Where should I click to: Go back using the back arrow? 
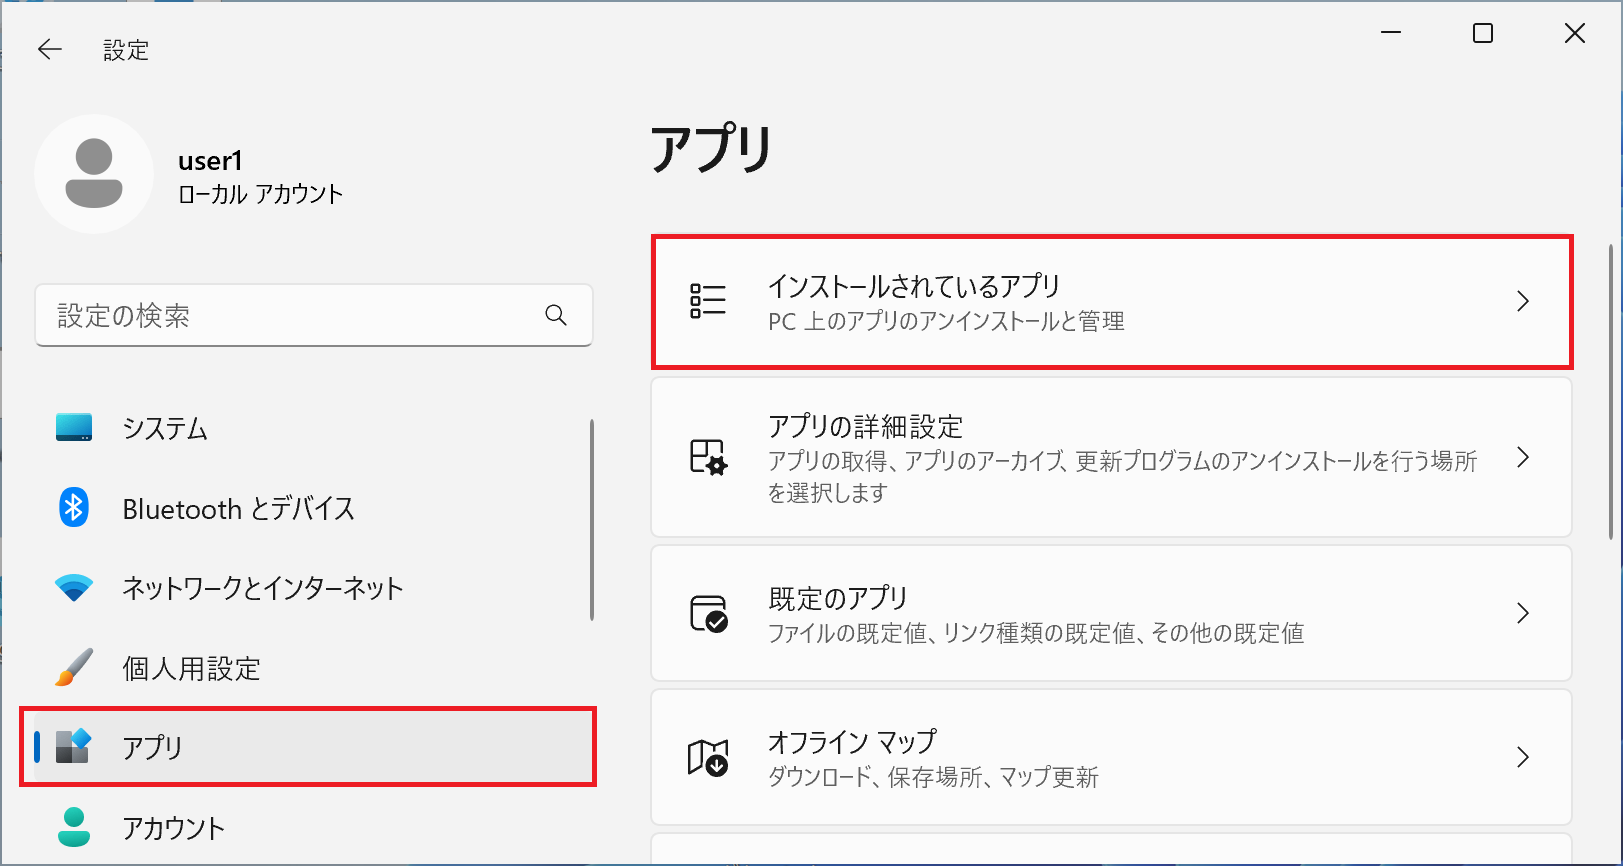(49, 49)
